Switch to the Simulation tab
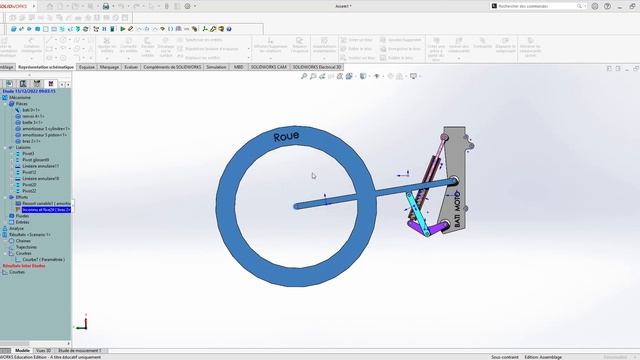The image size is (640, 360). tap(216, 67)
